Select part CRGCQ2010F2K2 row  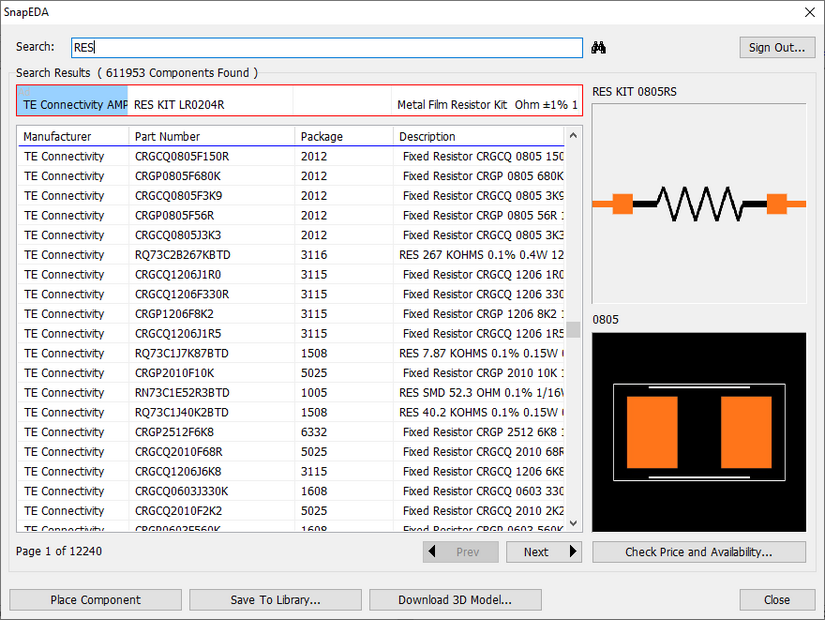pos(291,511)
